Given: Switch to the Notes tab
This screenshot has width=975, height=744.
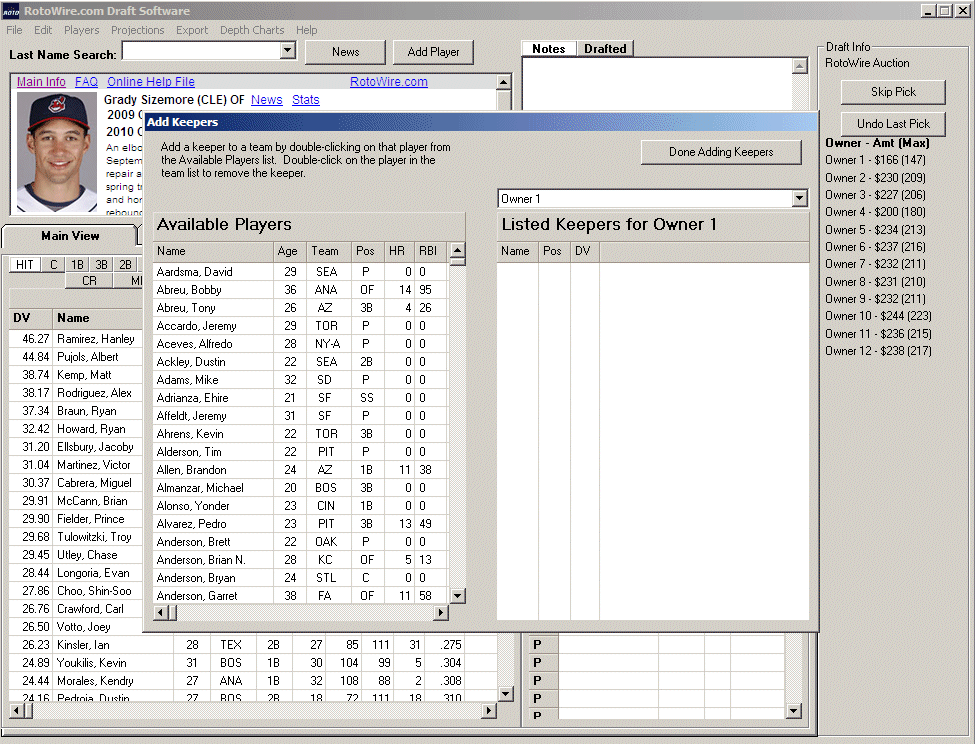Looking at the screenshot, I should point(549,48).
